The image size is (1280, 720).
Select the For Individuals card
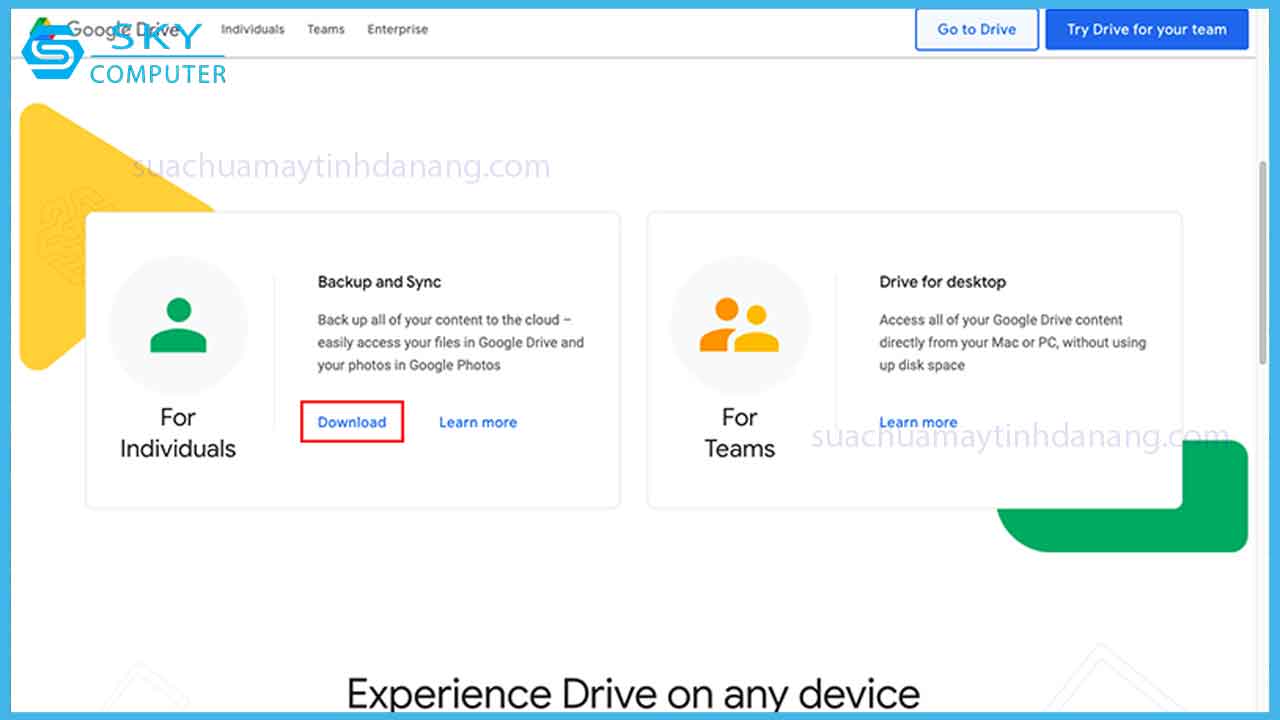[352, 360]
